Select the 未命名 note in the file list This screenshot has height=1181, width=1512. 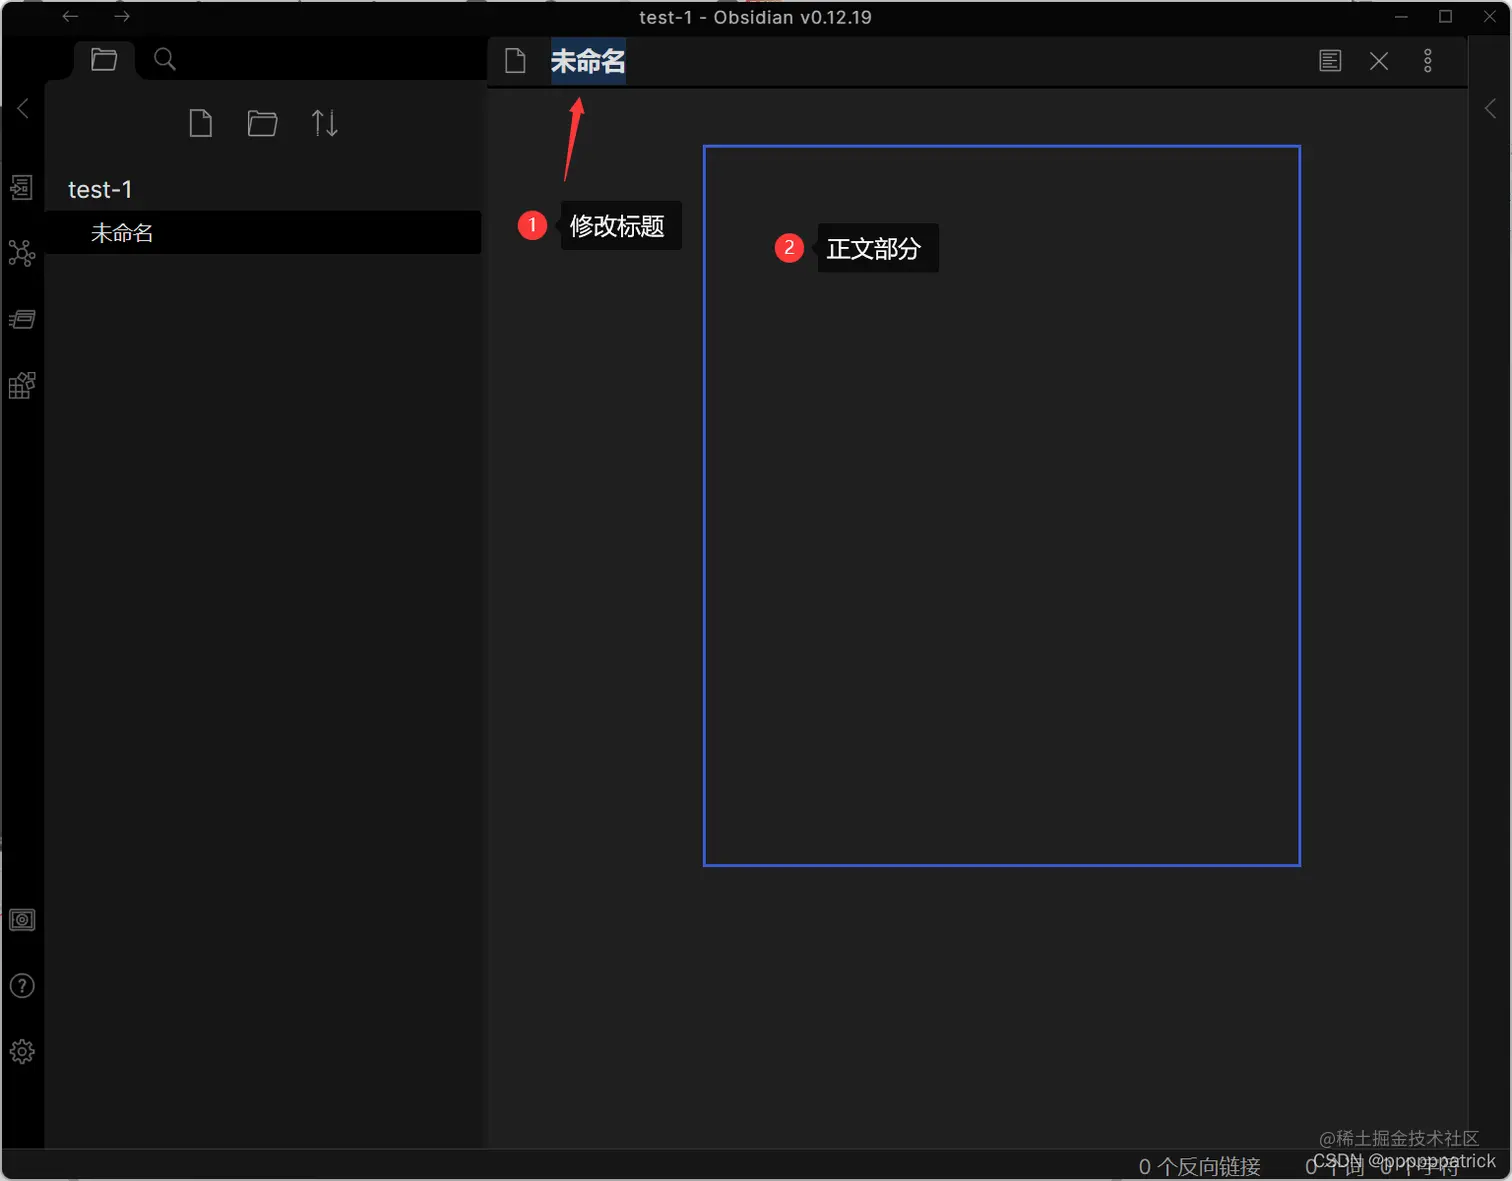pyautogui.click(x=122, y=233)
